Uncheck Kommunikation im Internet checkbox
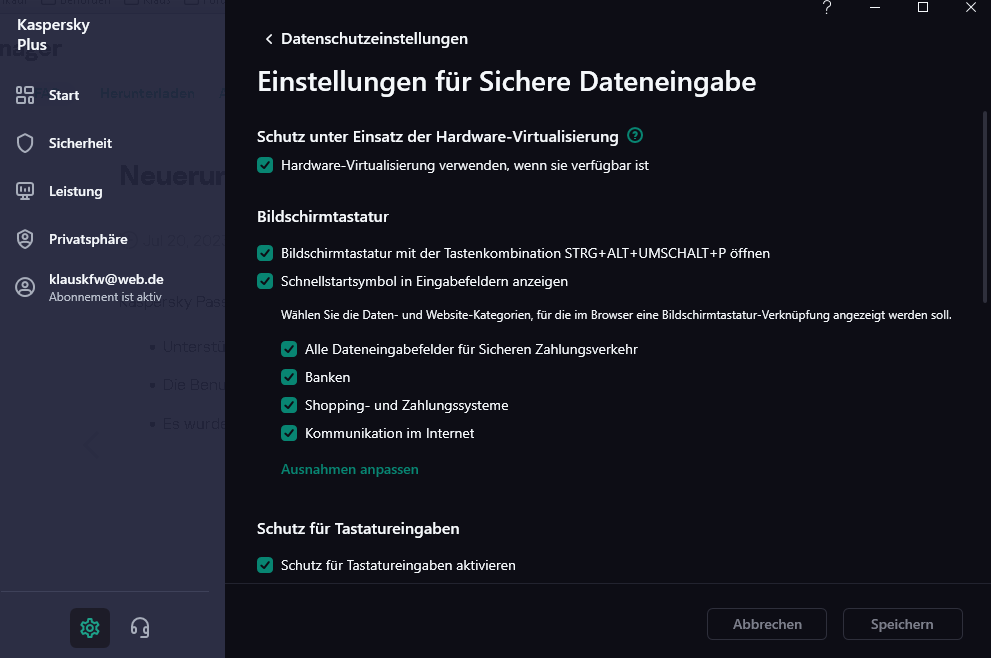Viewport: 991px width, 658px height. 289,433
